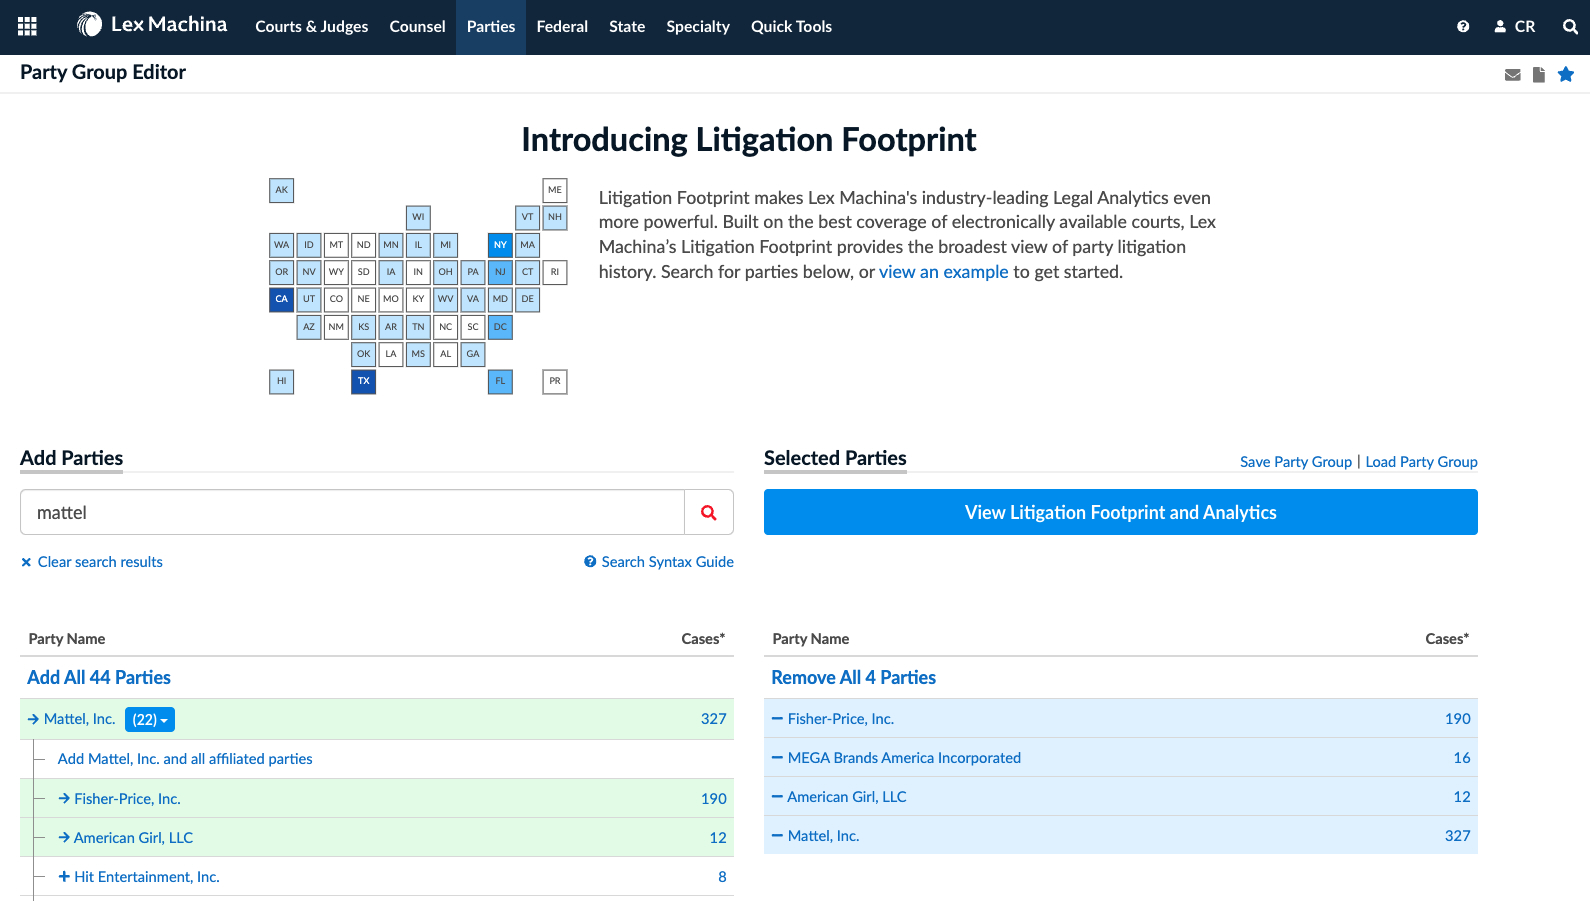Viewport: 1590px width, 901px height.
Task: Select the FL state tile on map
Action: point(500,381)
